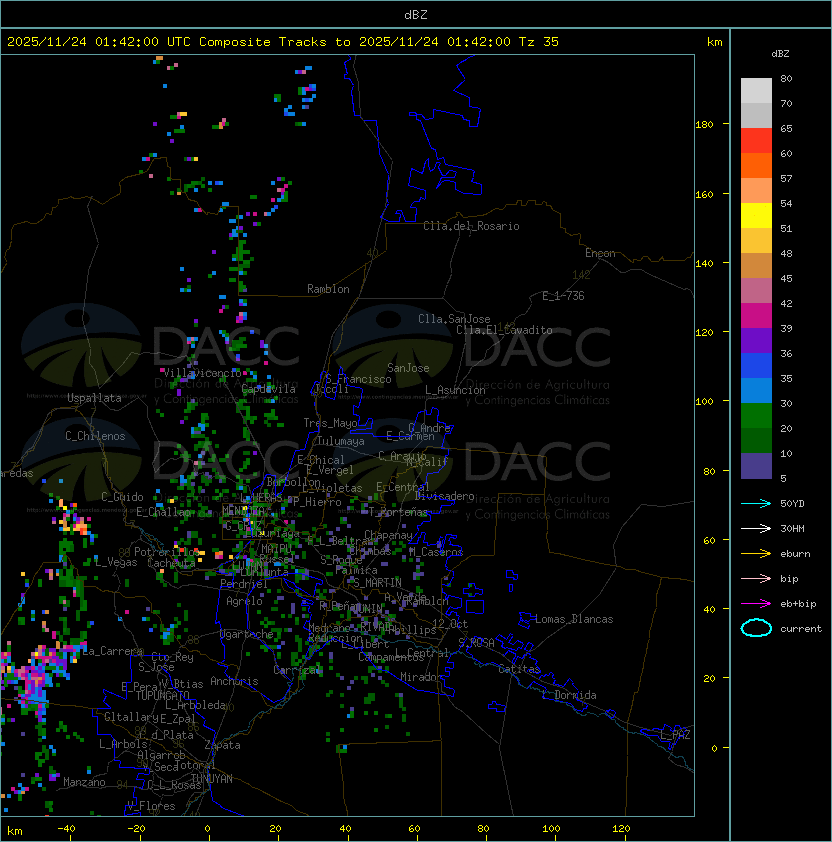Click the 'Ramblon' label near the 140 km line
Image resolution: width=832 pixels, height=842 pixels.
(328, 289)
